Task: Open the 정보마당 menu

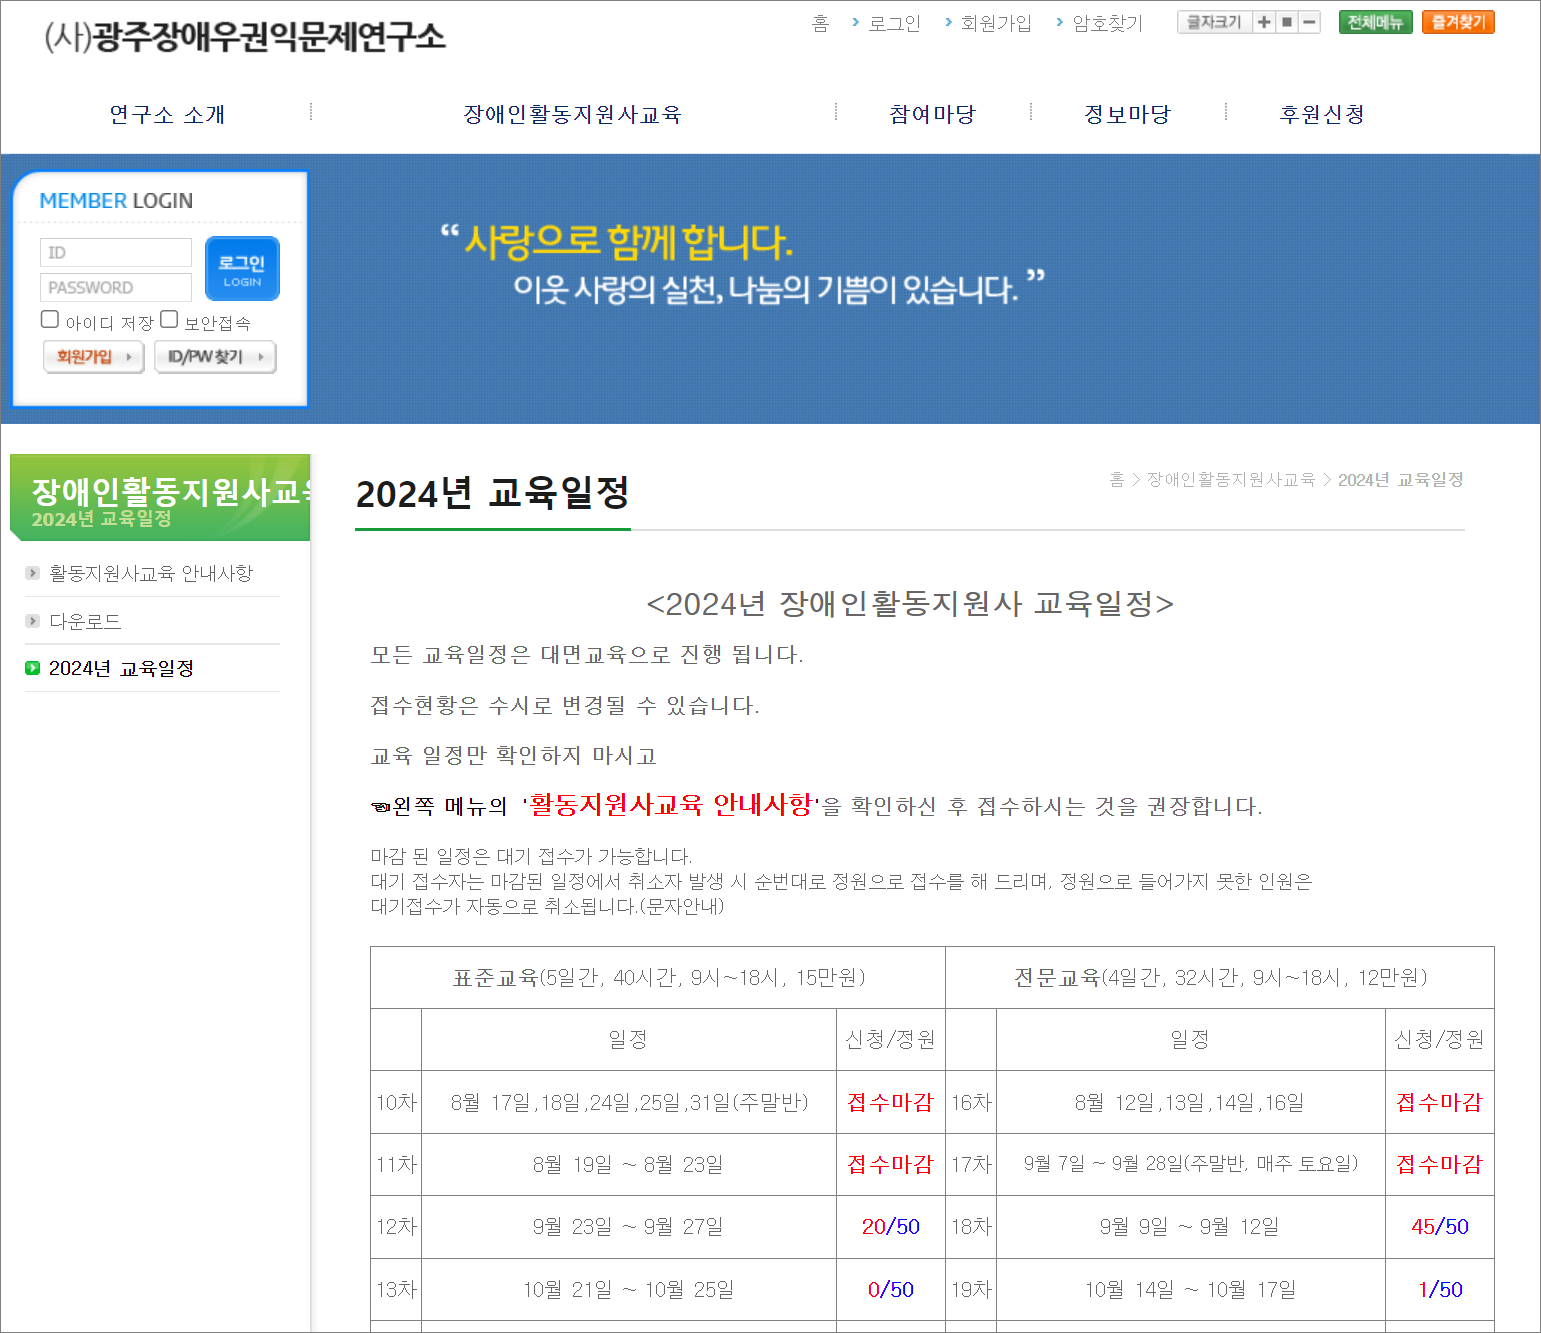Action: (1126, 114)
